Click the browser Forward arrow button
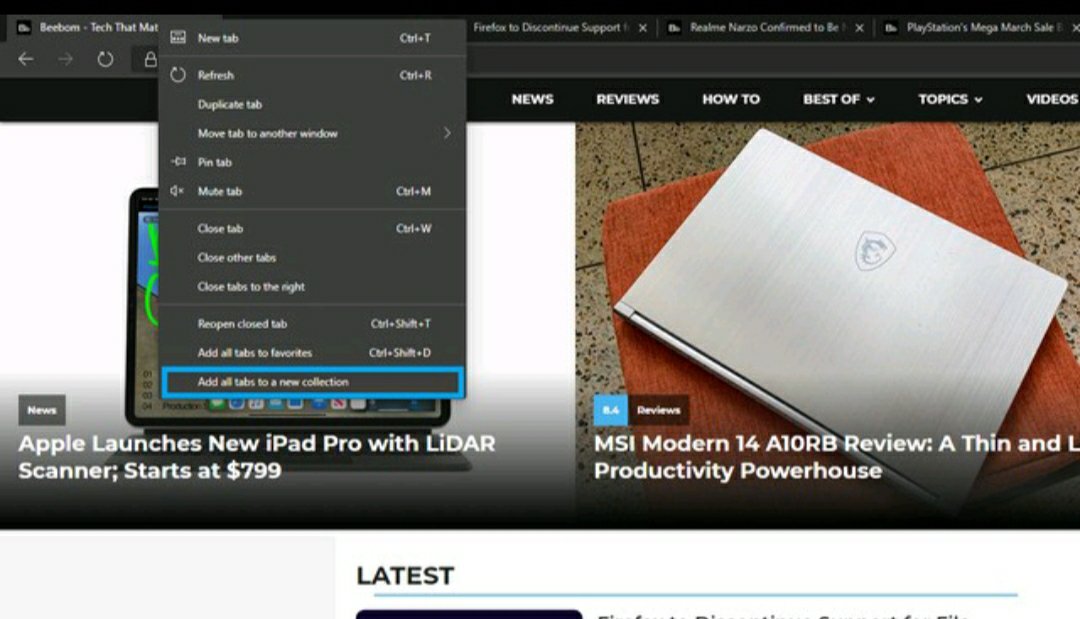 pyautogui.click(x=65, y=60)
